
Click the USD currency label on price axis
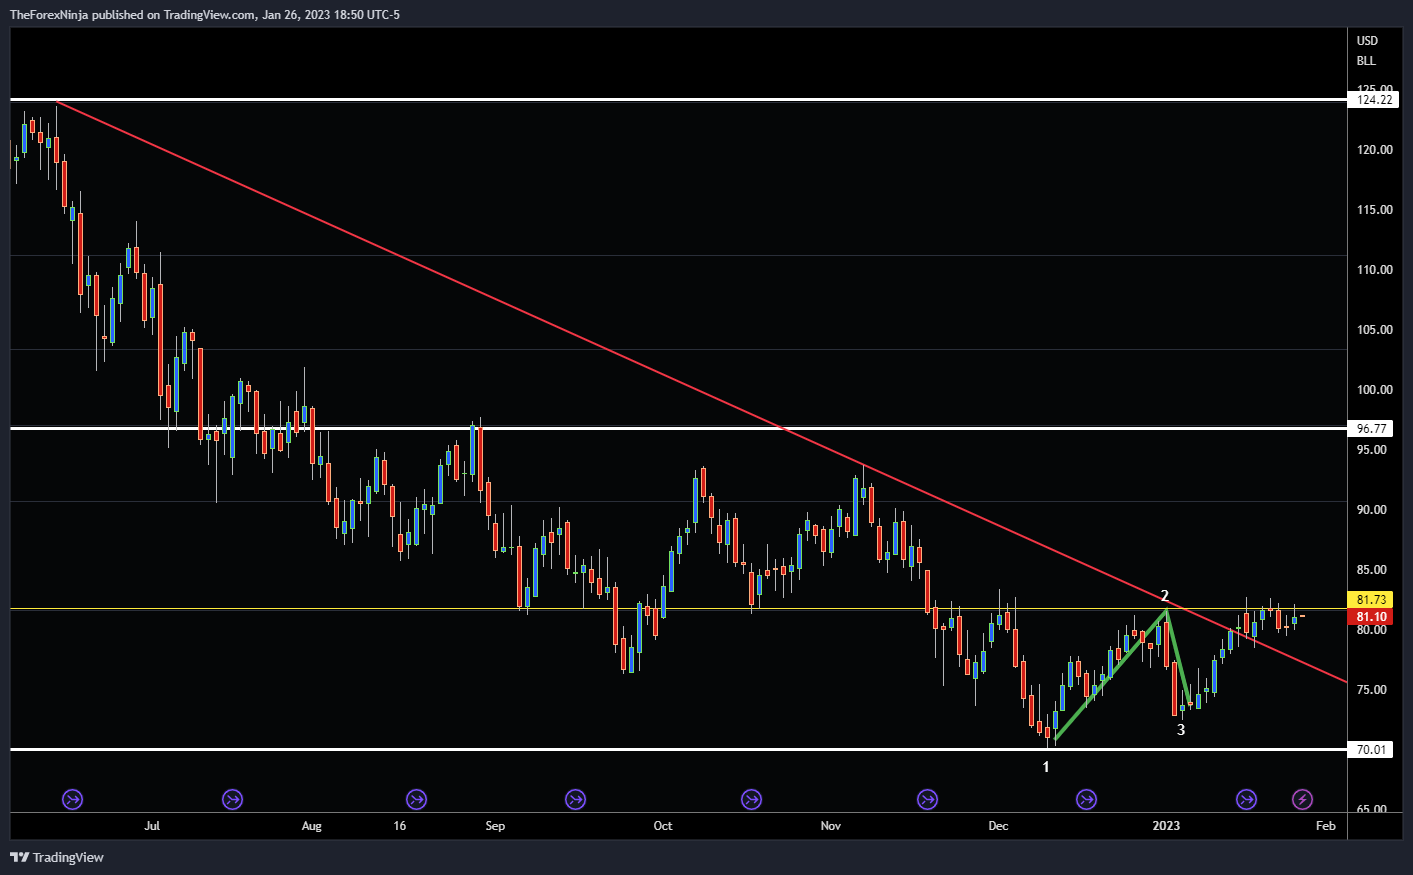(x=1367, y=41)
